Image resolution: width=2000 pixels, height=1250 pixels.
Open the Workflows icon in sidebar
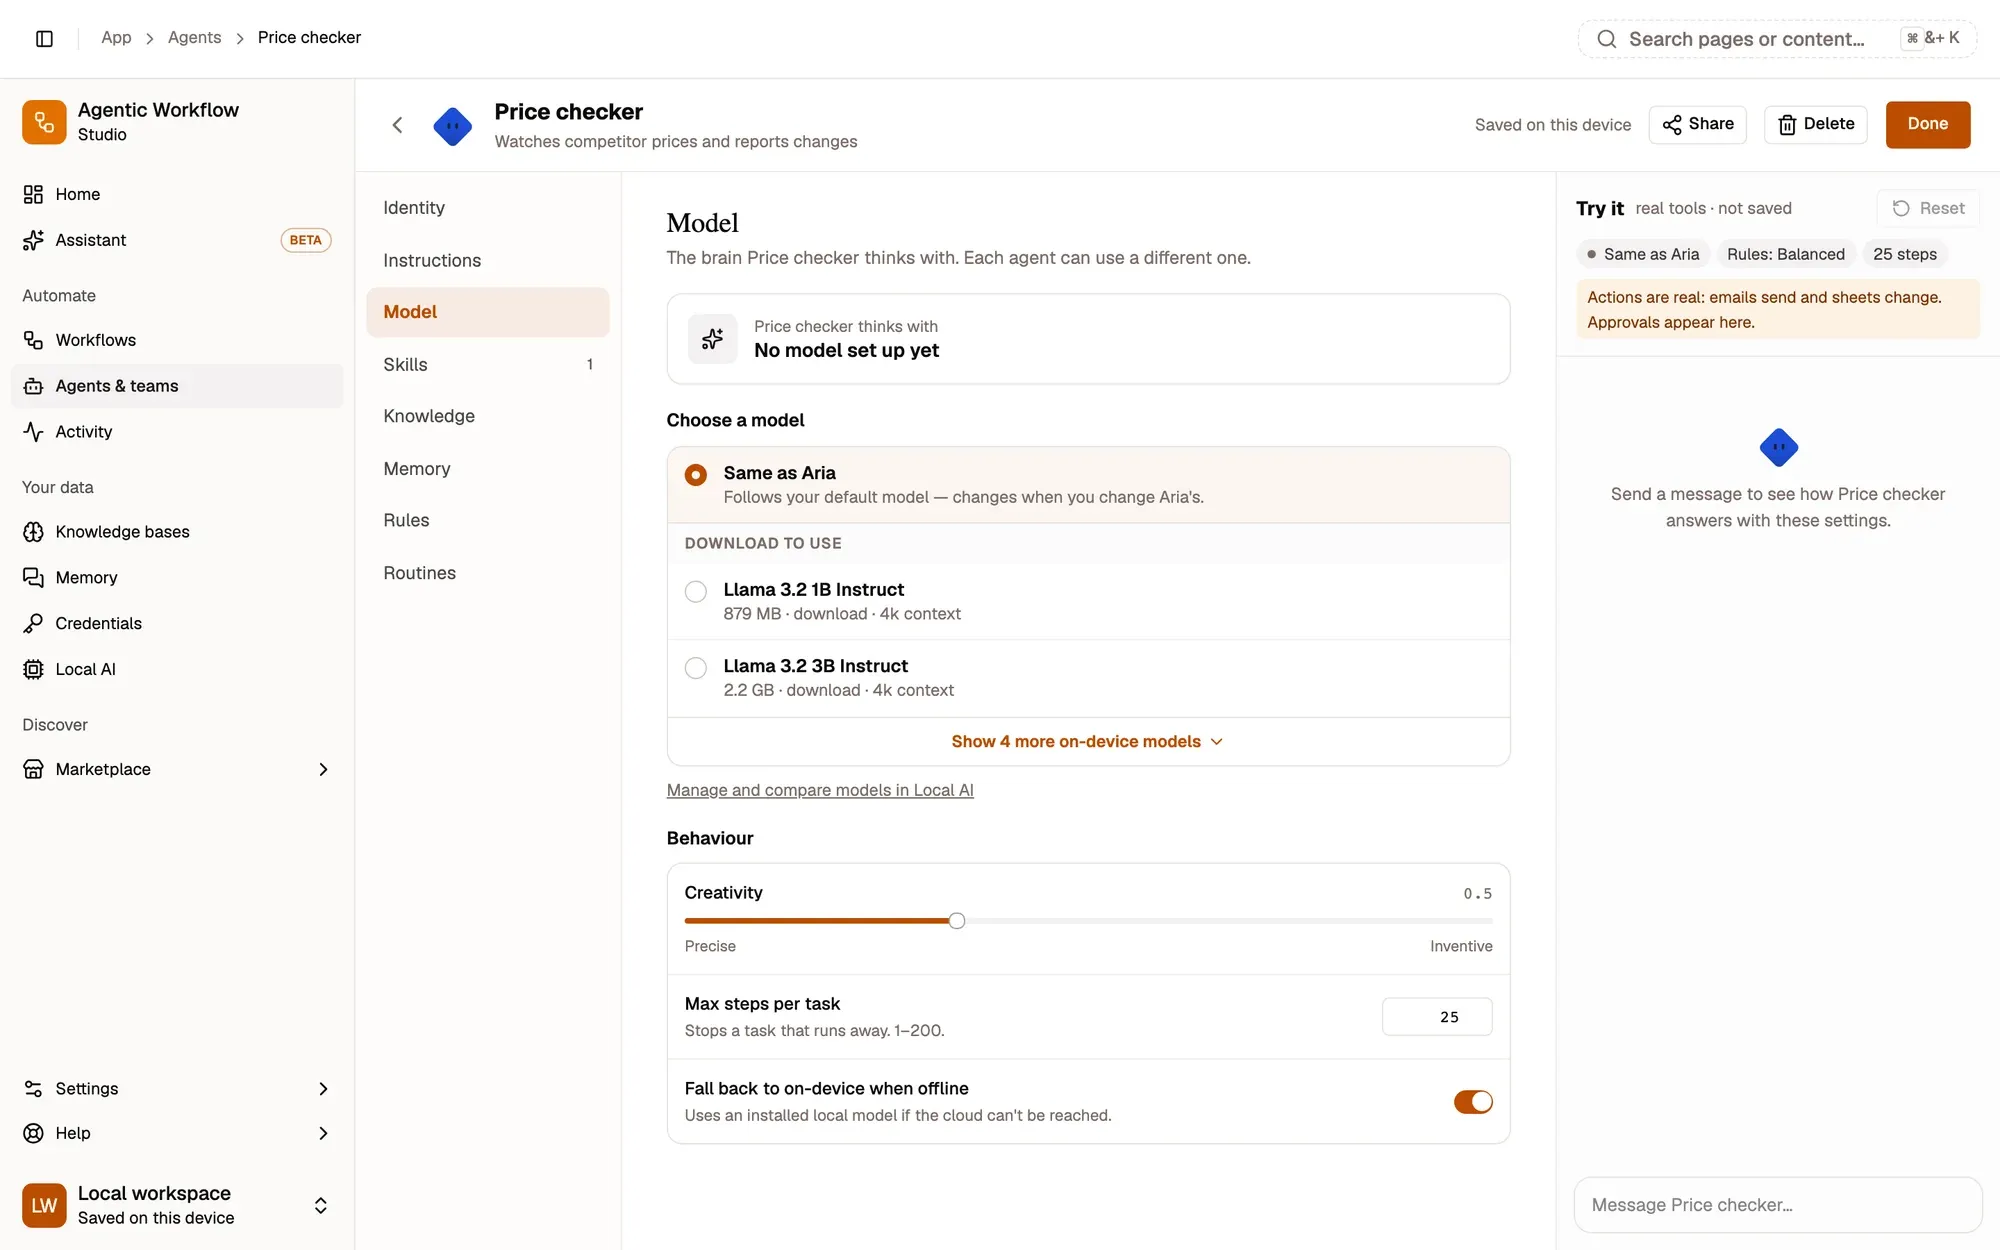click(x=33, y=340)
